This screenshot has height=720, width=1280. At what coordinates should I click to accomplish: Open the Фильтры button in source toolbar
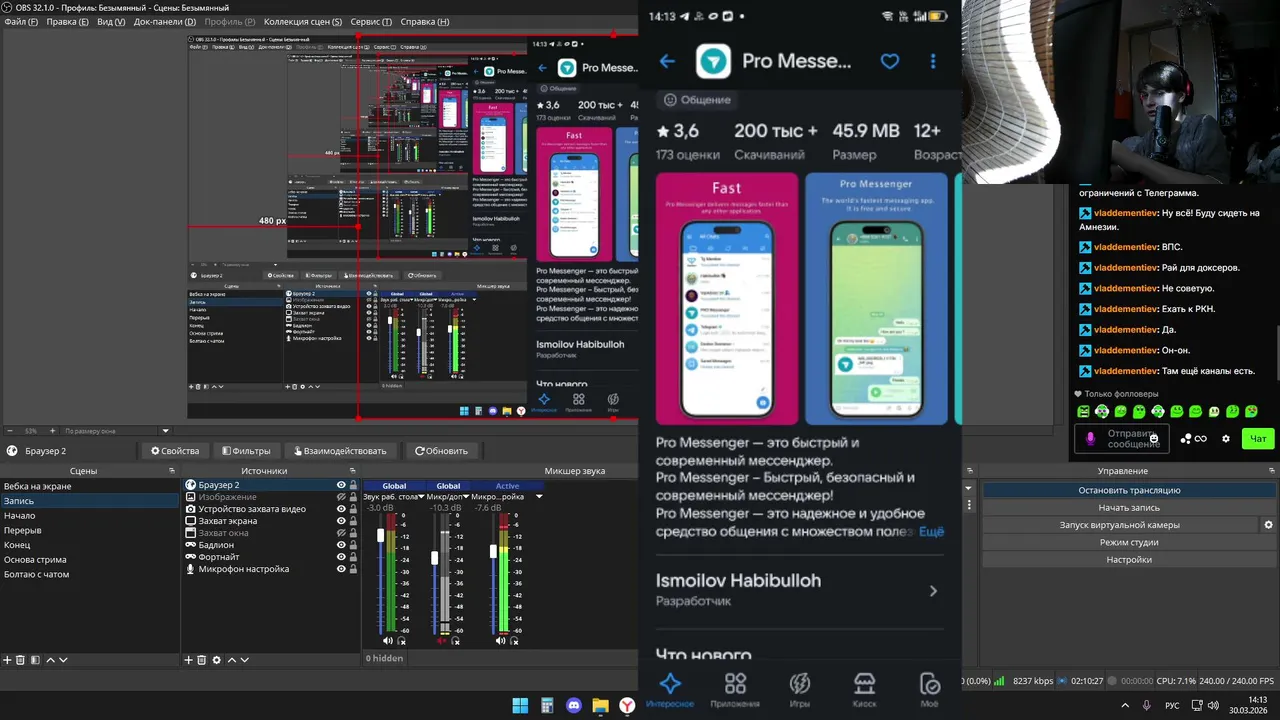(246, 451)
